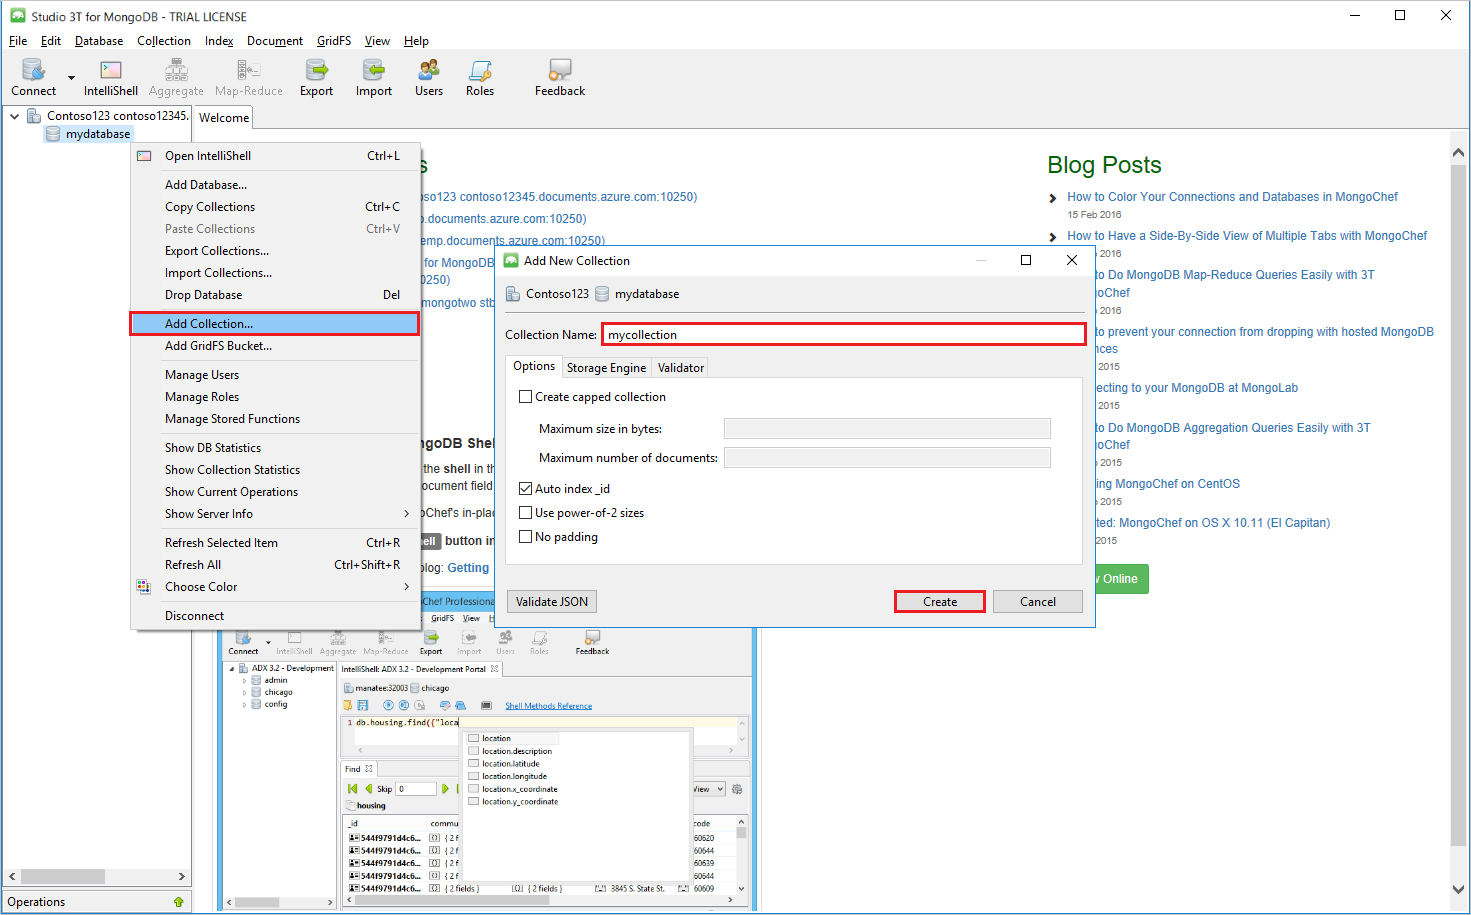Viewport: 1471px width, 915px height.
Task: Switch to the Storage Engine tab
Action: (606, 367)
